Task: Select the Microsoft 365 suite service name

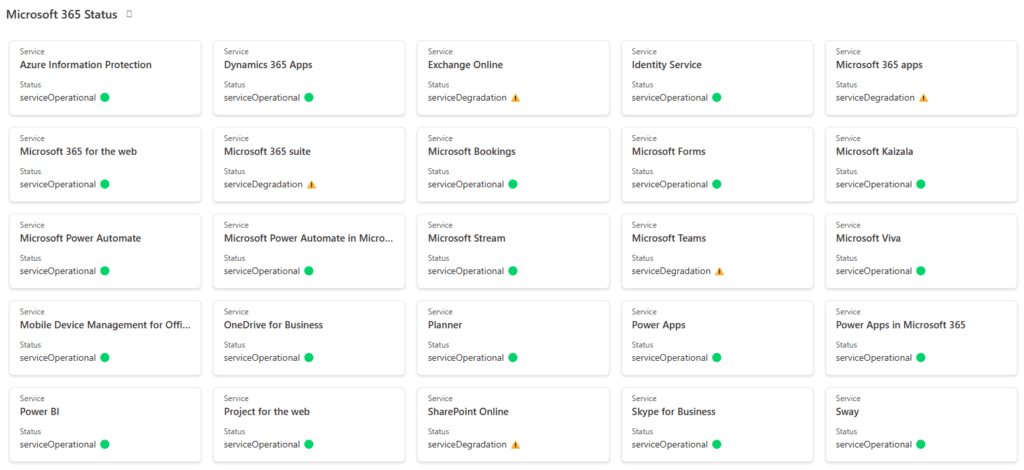Action: click(x=267, y=151)
